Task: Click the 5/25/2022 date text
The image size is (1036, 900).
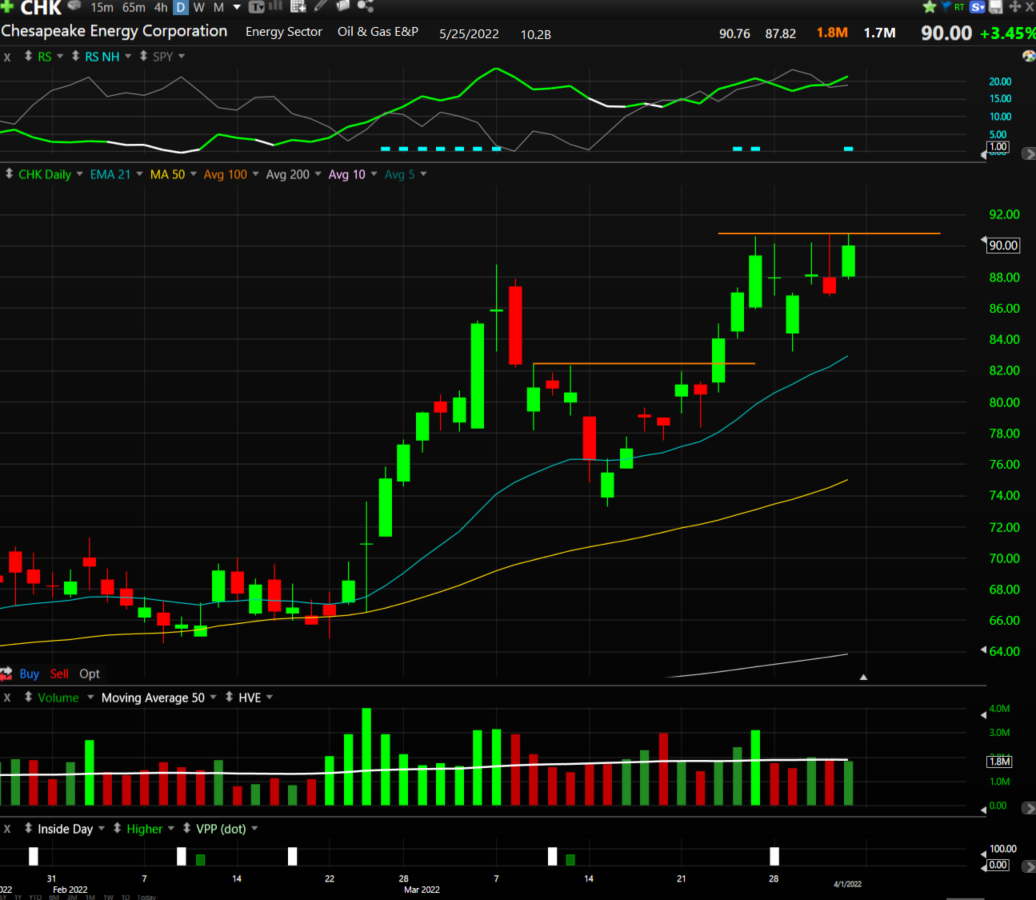Action: 468,34
